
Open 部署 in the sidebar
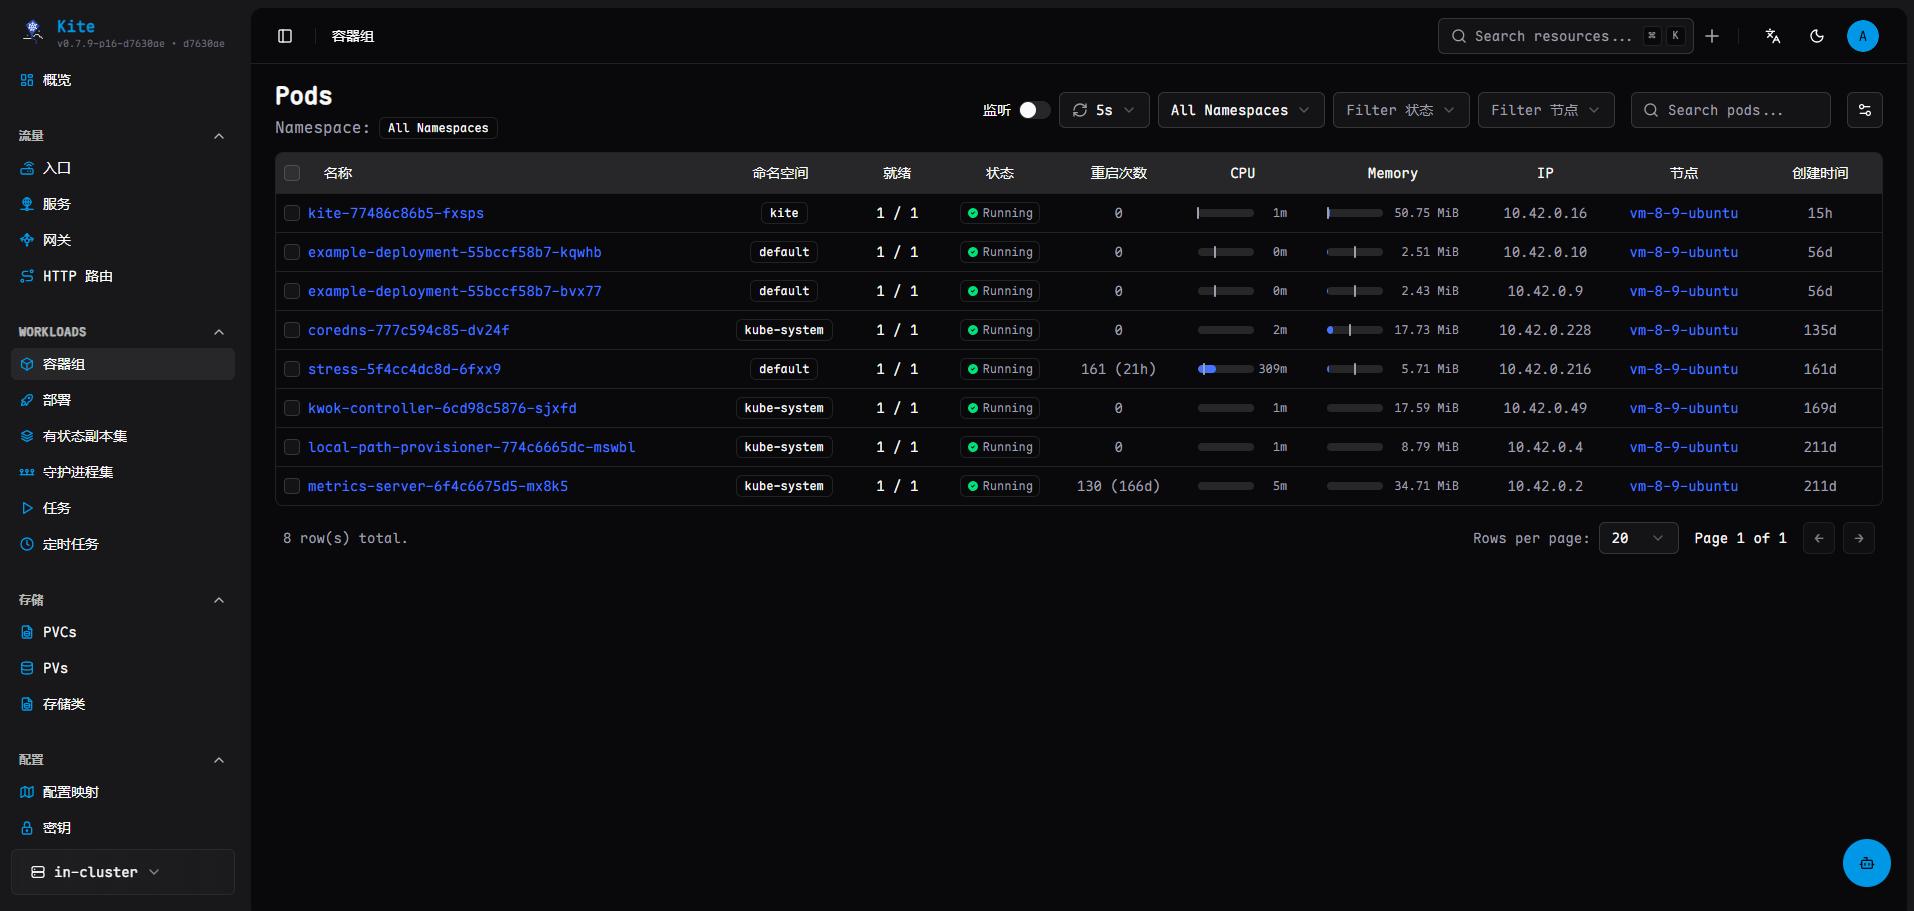pyautogui.click(x=57, y=400)
